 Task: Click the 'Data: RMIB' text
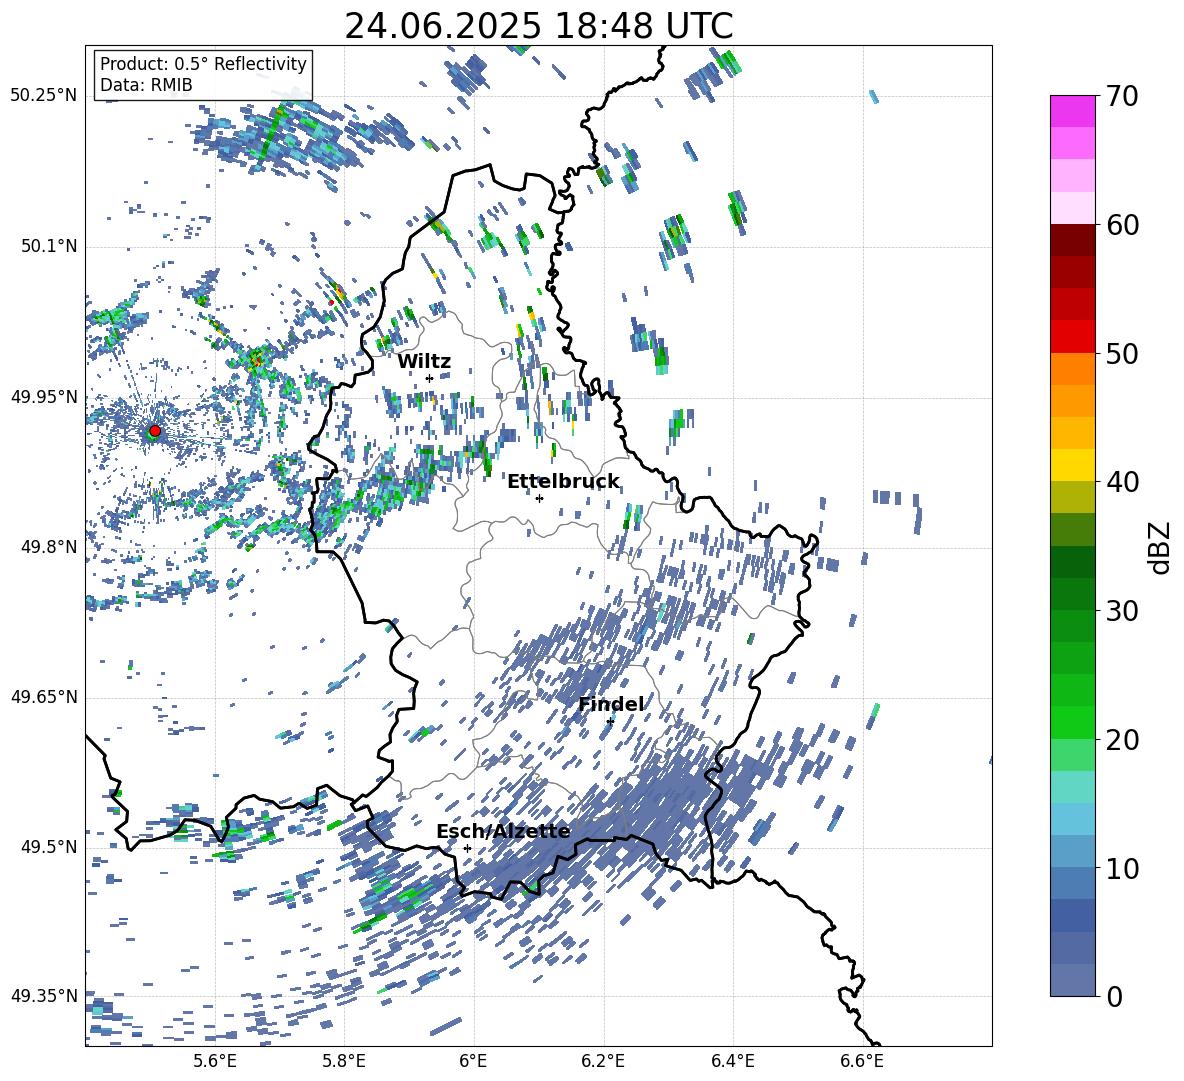pyautogui.click(x=146, y=85)
